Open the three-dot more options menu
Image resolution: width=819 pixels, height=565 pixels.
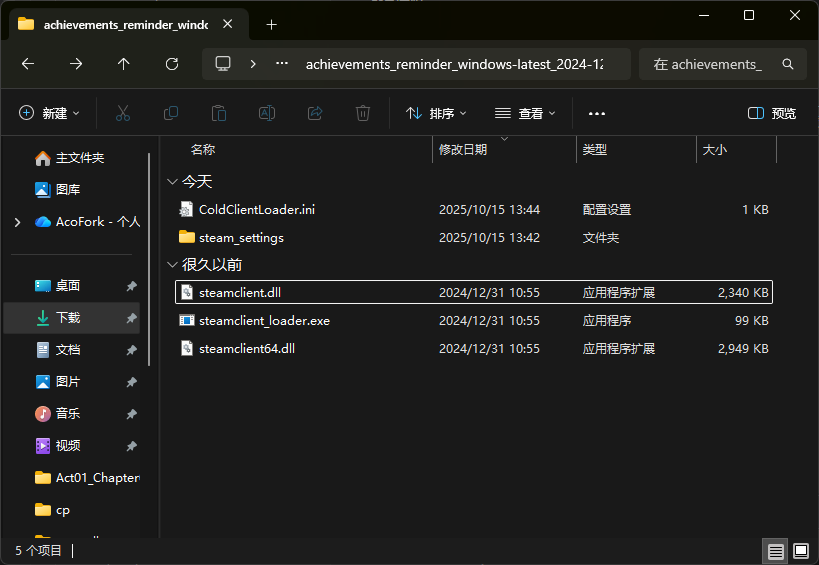pyautogui.click(x=597, y=113)
